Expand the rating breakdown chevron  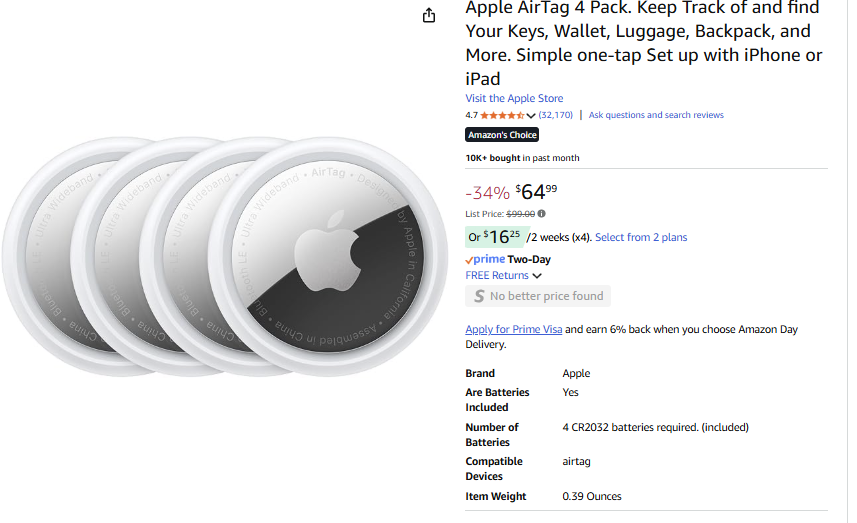531,116
